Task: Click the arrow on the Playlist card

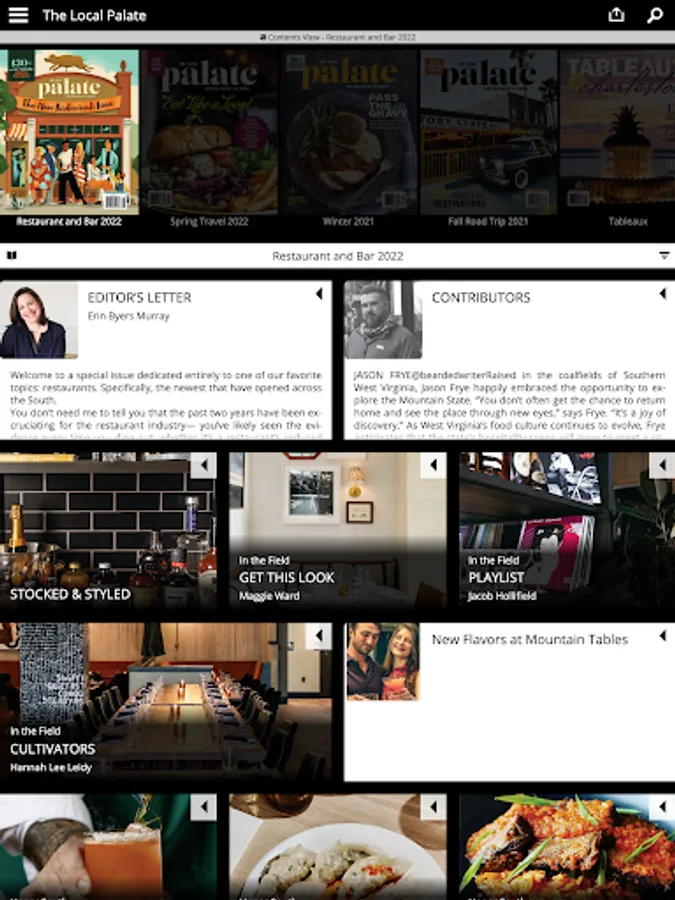Action: click(662, 465)
